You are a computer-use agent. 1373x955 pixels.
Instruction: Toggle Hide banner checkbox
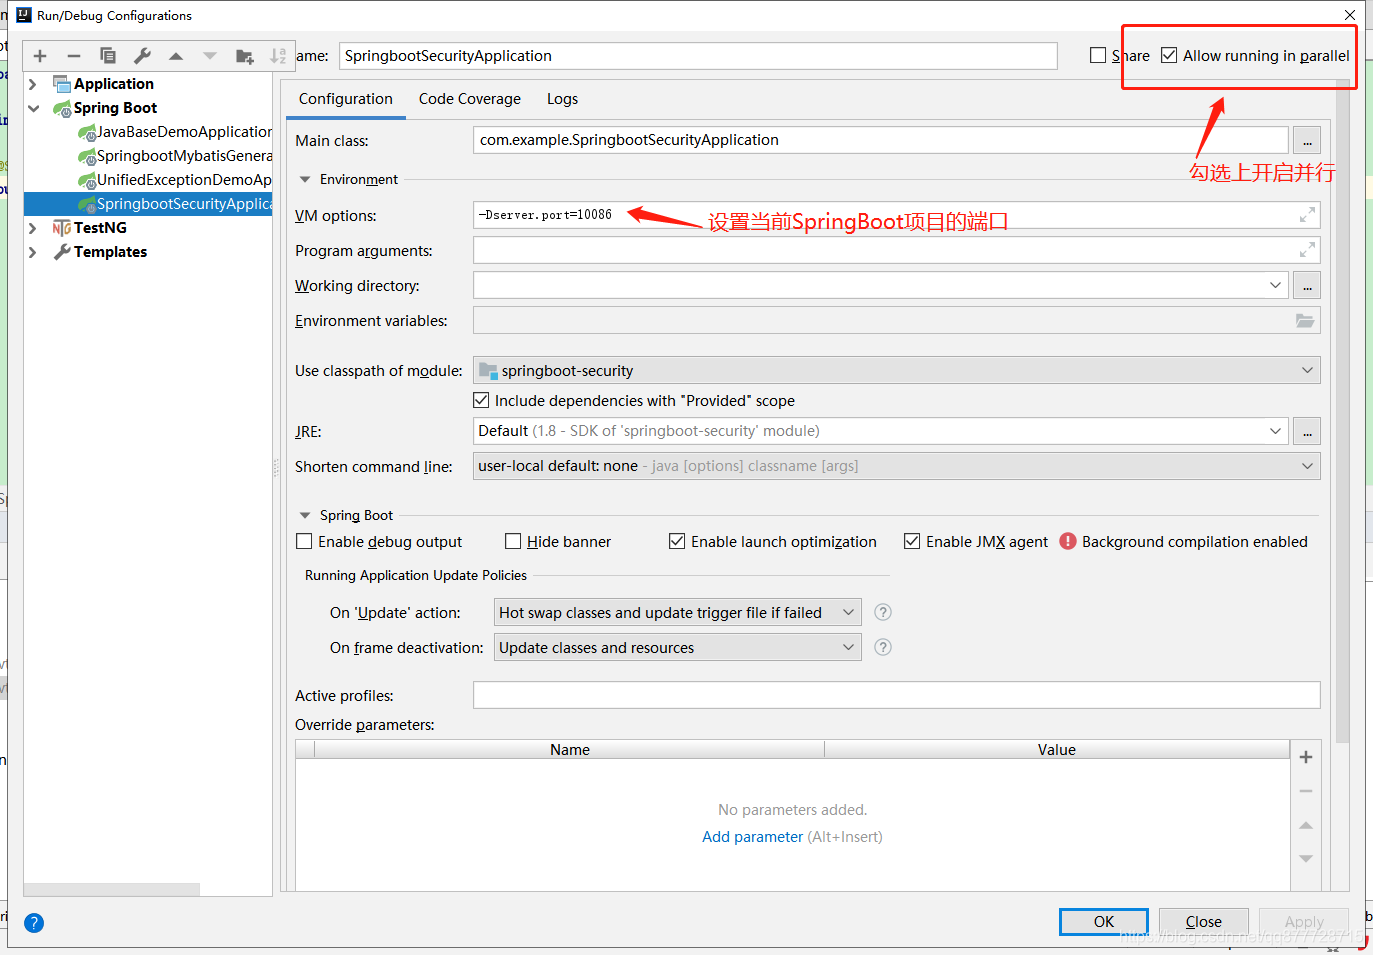pos(513,541)
